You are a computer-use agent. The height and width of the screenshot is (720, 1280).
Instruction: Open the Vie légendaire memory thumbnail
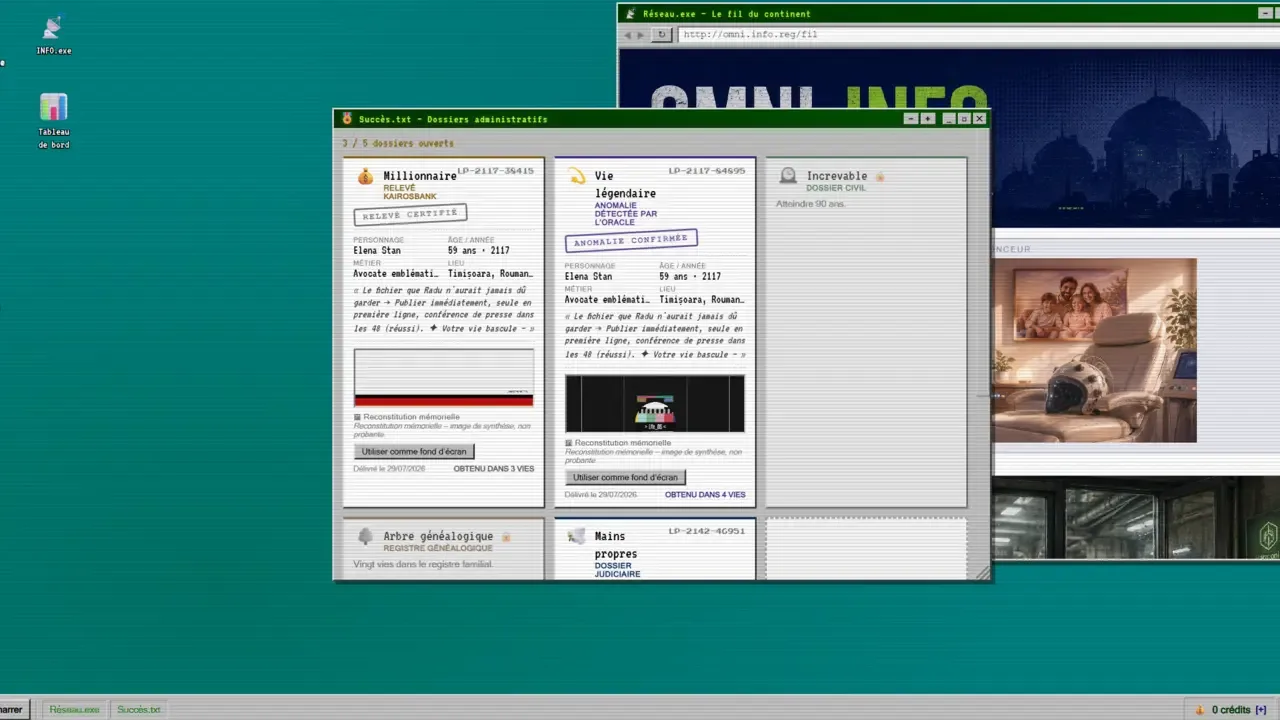click(x=655, y=404)
